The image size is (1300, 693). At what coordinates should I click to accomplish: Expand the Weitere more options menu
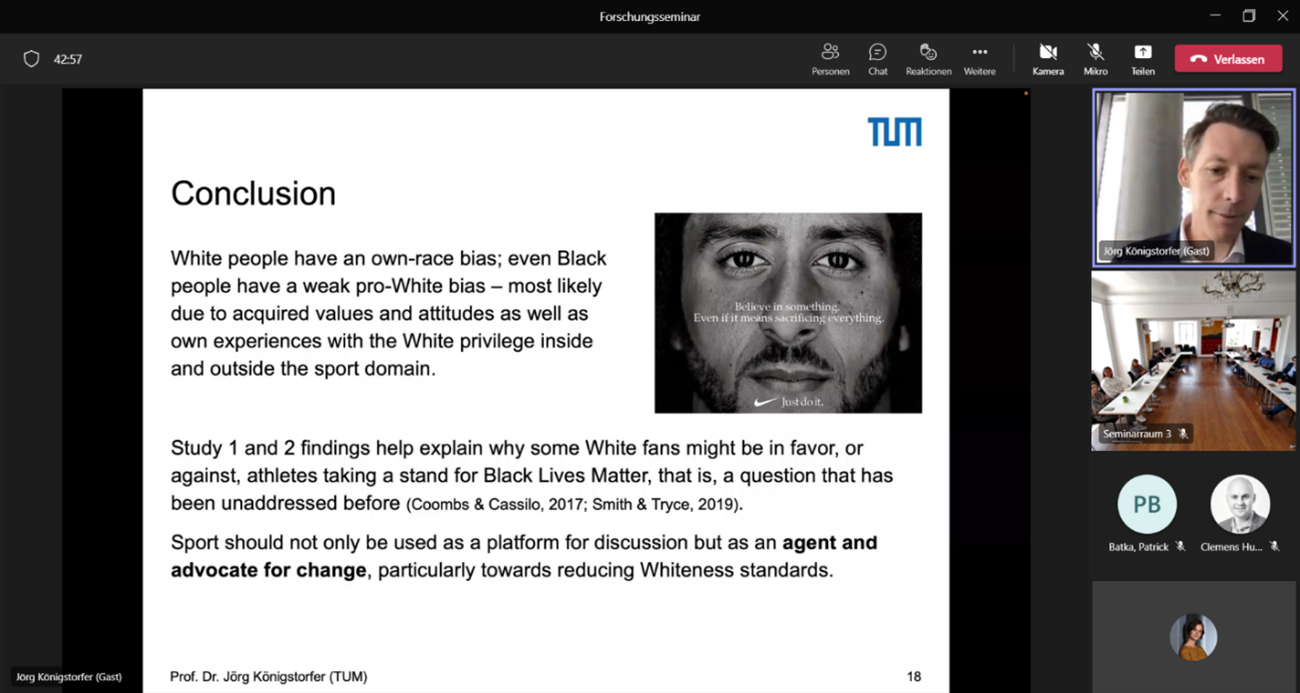(979, 59)
